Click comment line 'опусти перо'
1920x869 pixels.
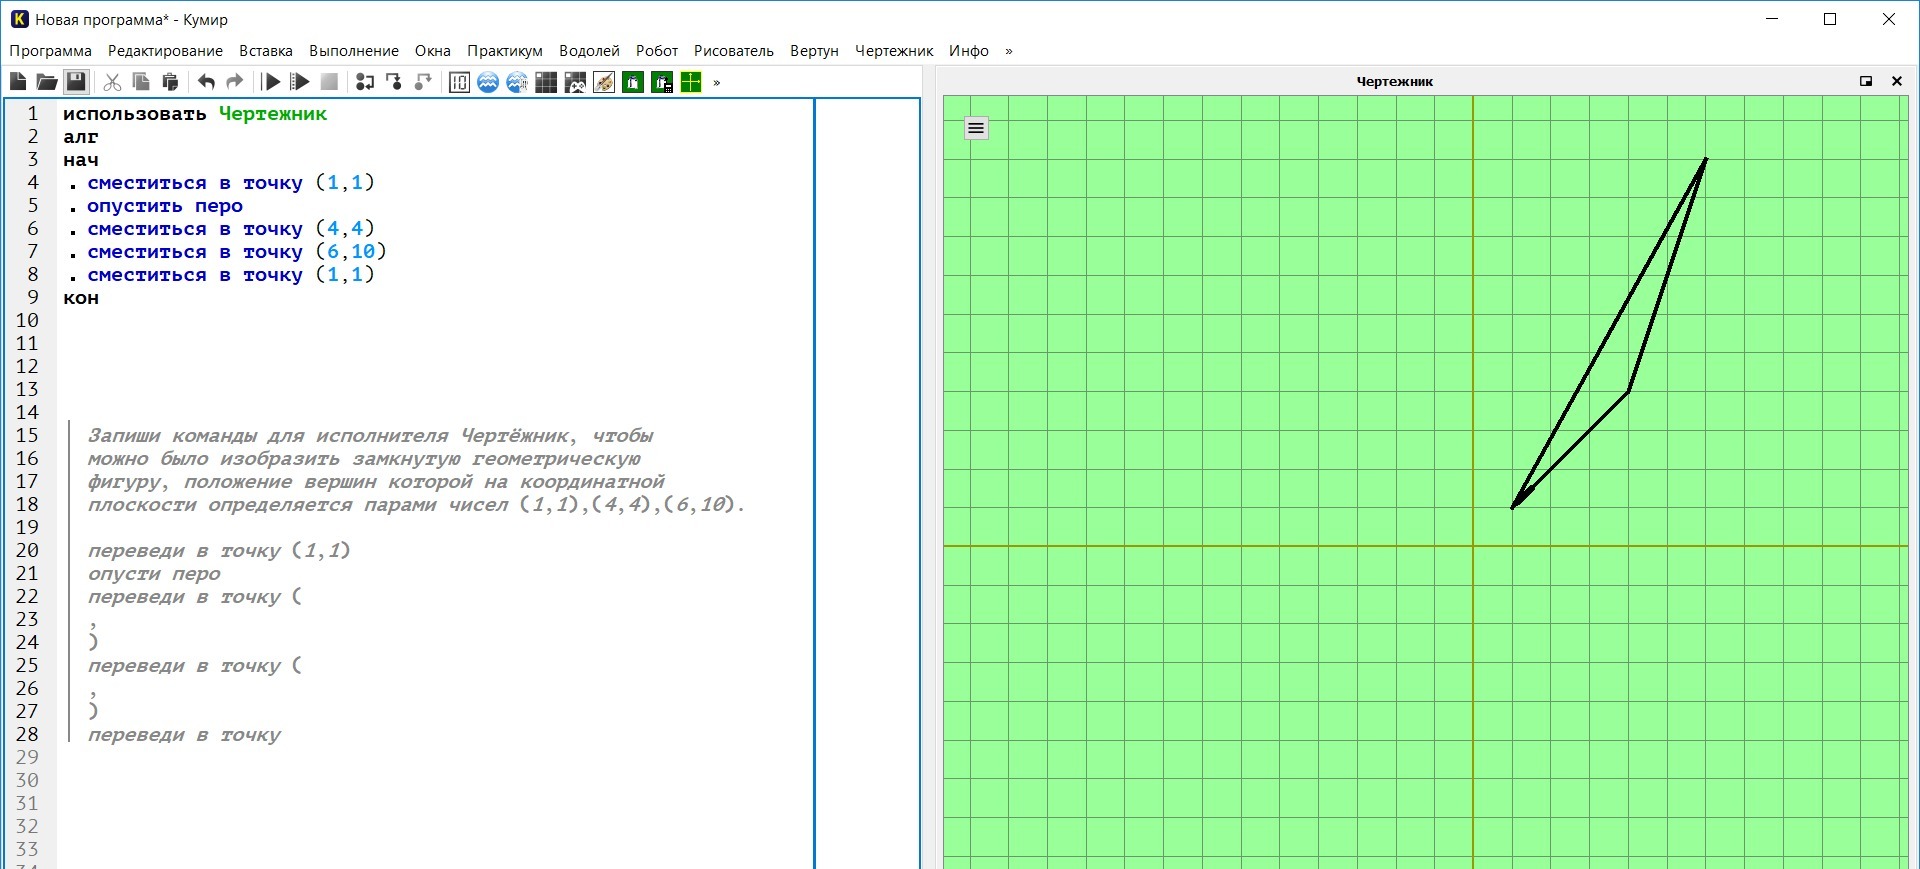click(154, 574)
